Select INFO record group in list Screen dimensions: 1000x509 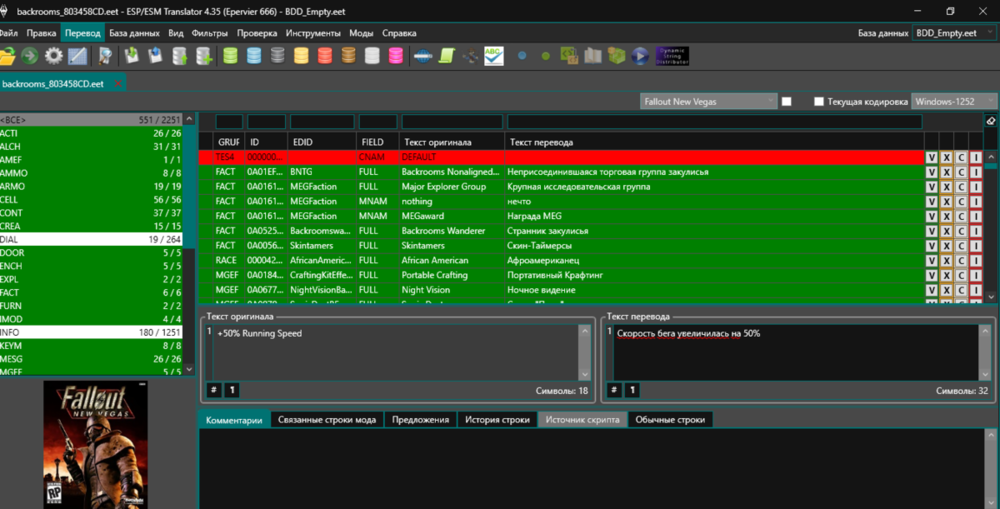coord(91,332)
